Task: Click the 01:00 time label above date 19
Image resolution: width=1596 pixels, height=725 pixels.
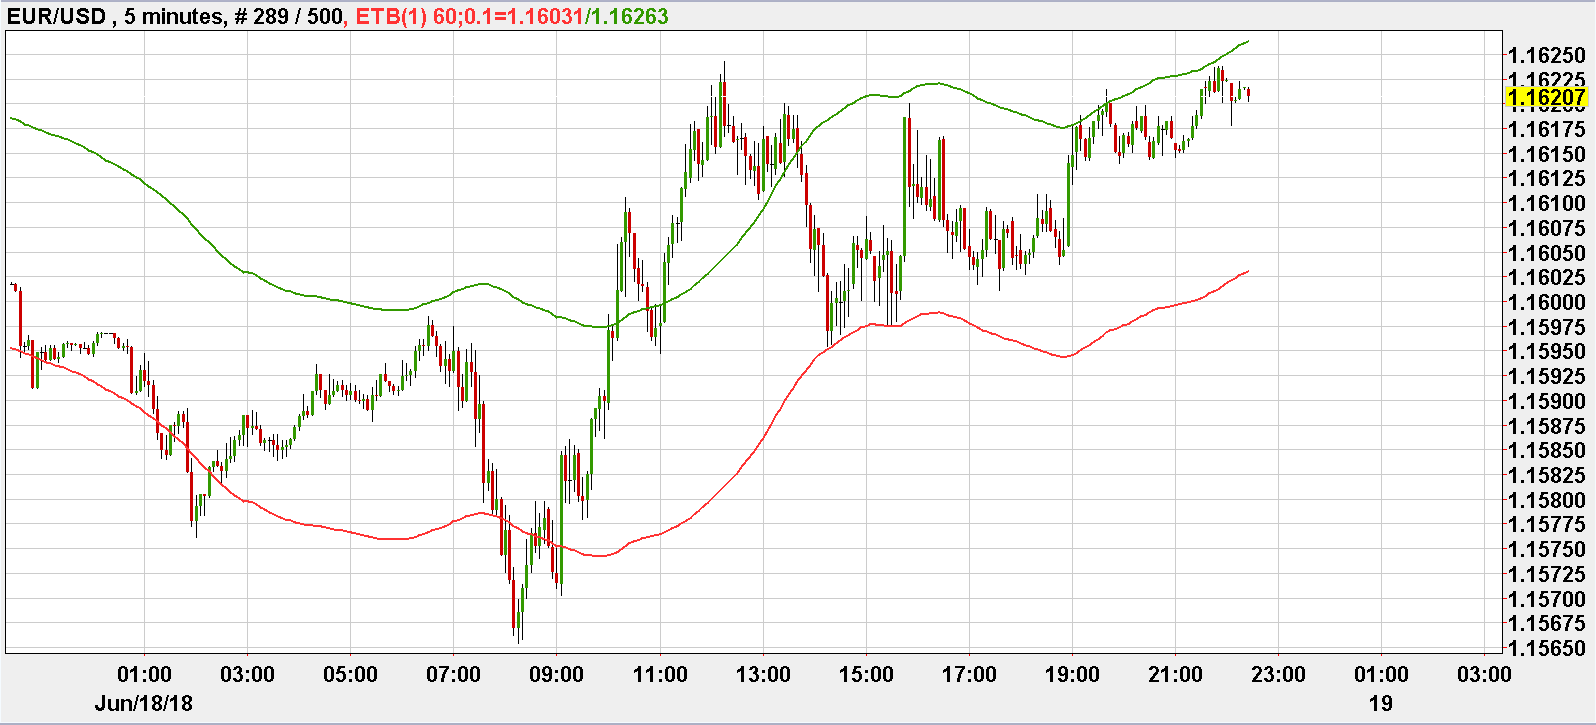Action: coord(1381,674)
